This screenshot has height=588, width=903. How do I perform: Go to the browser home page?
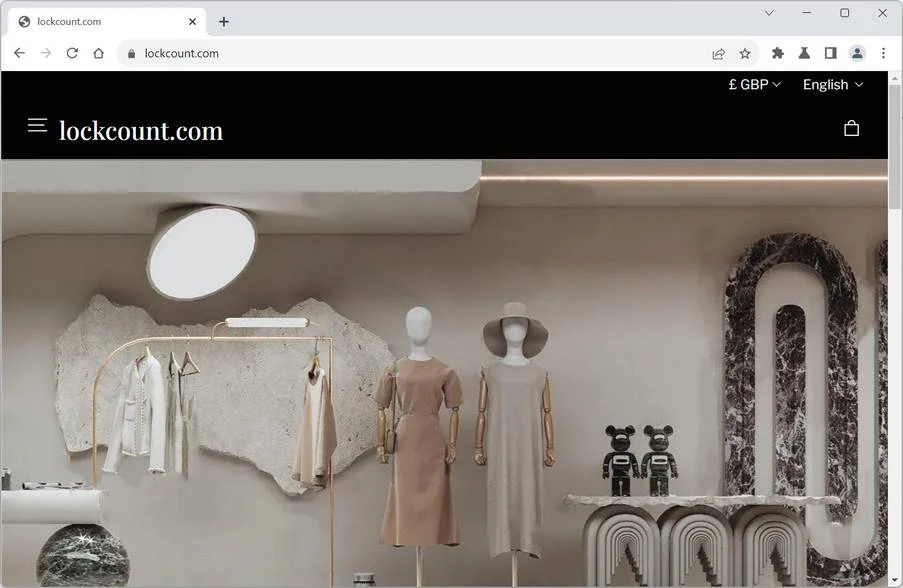click(98, 53)
